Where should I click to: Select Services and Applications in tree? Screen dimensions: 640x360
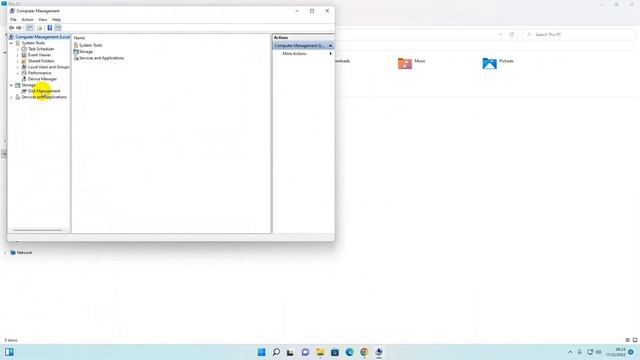coord(44,97)
